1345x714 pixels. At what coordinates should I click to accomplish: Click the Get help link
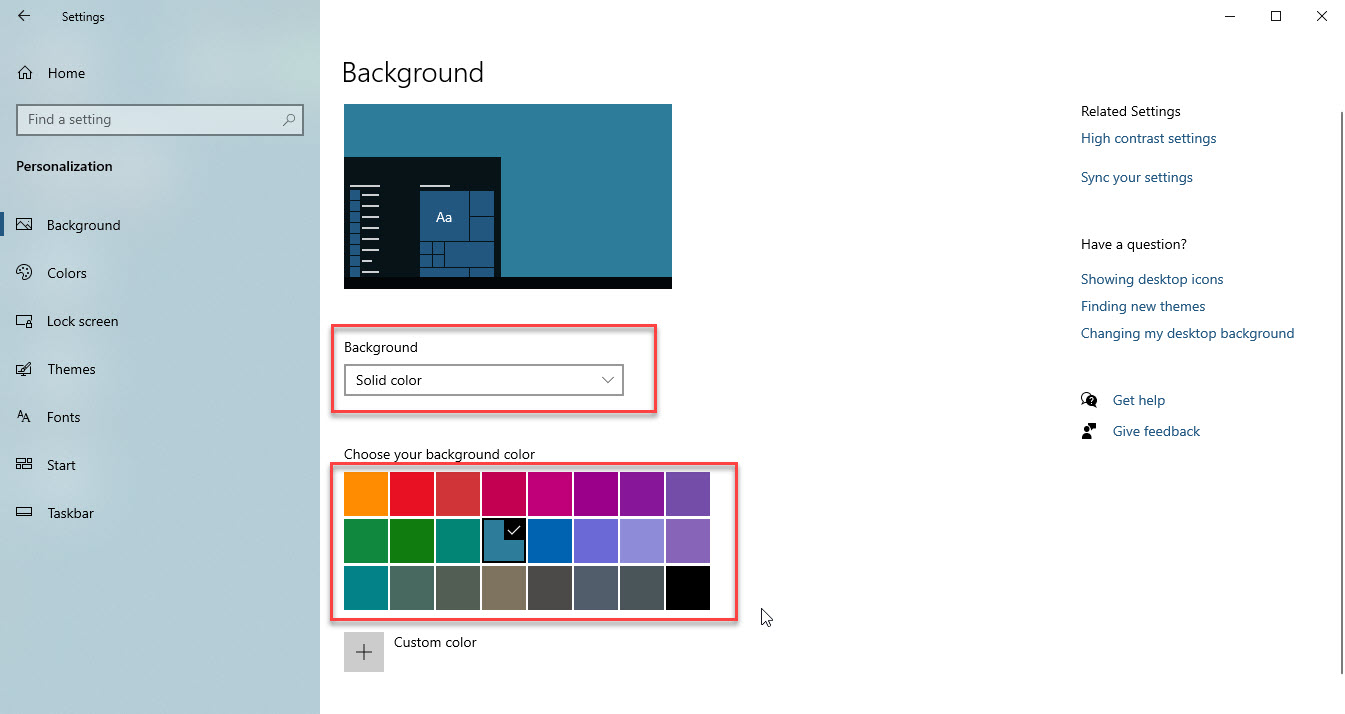click(x=1138, y=400)
